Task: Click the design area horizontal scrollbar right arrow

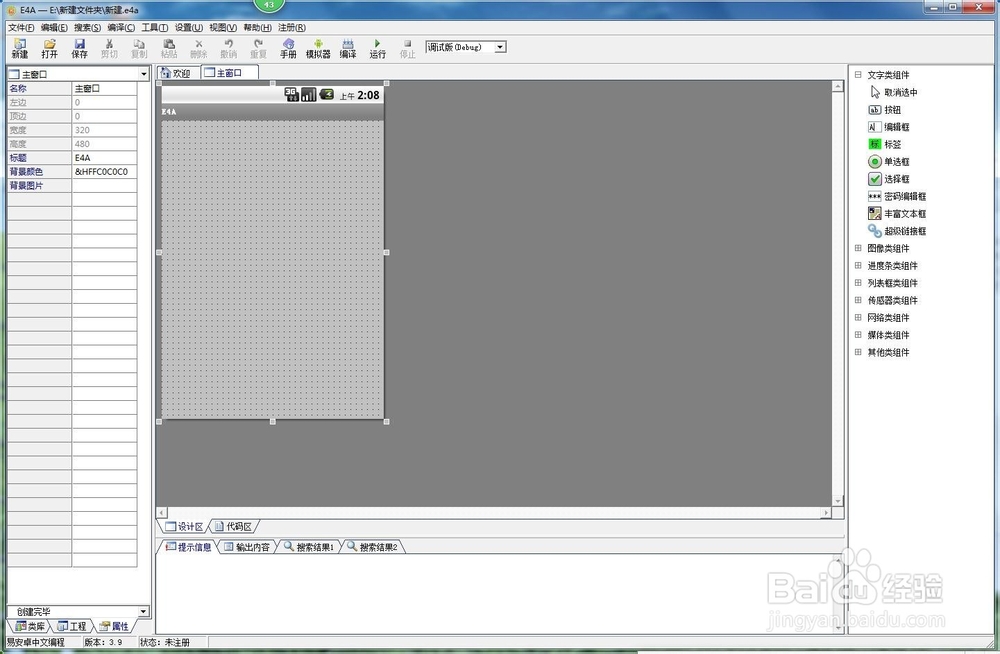Action: tap(827, 512)
